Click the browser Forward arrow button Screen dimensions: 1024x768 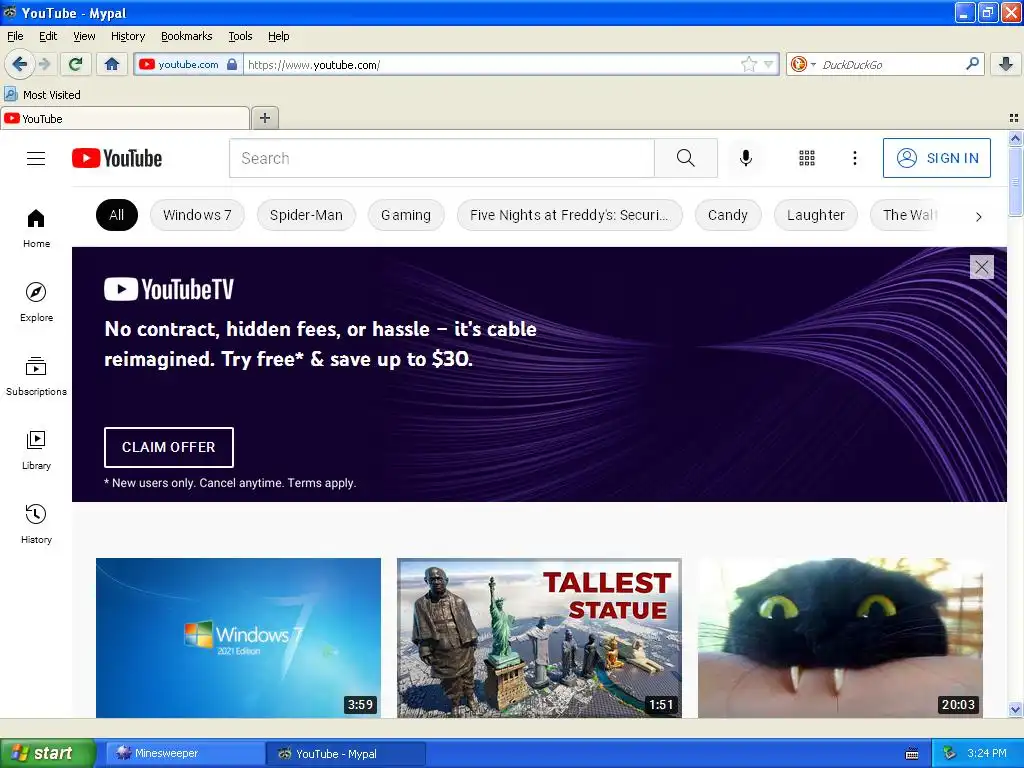pos(44,64)
